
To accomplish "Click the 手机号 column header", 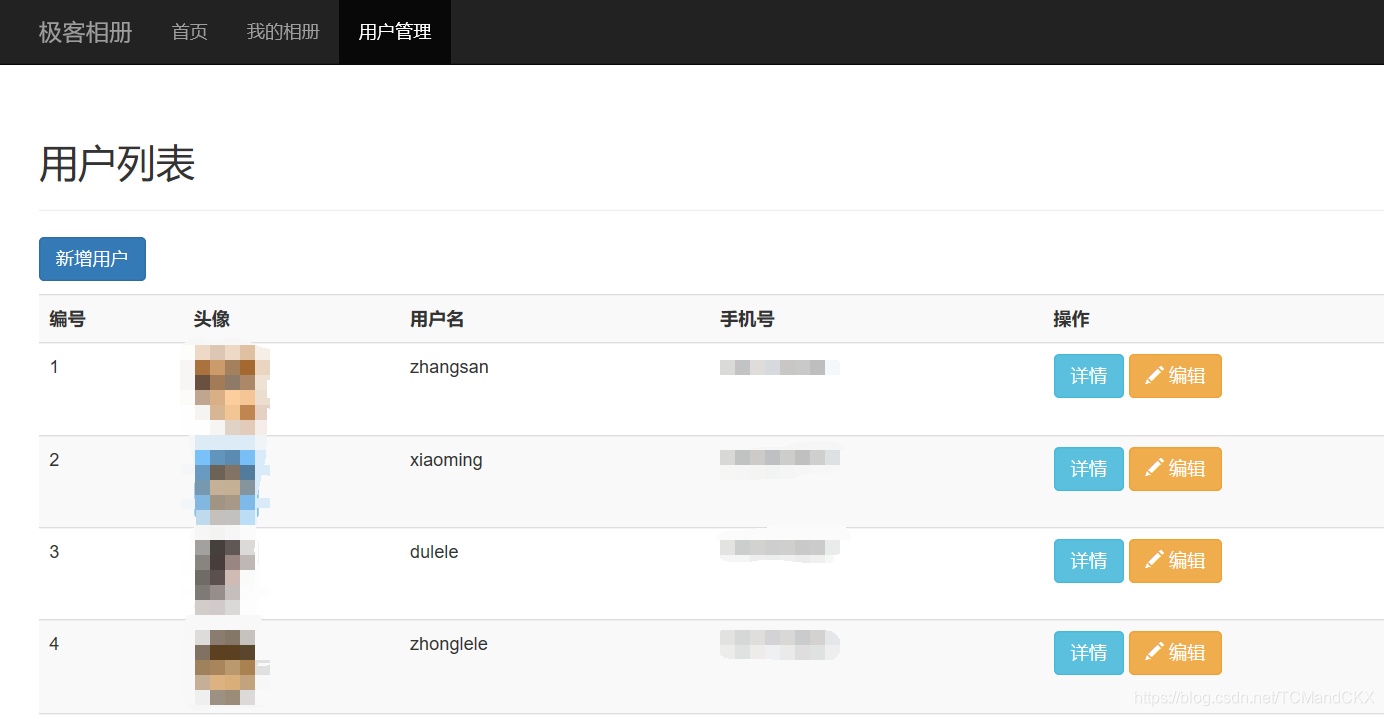I will tap(747, 319).
